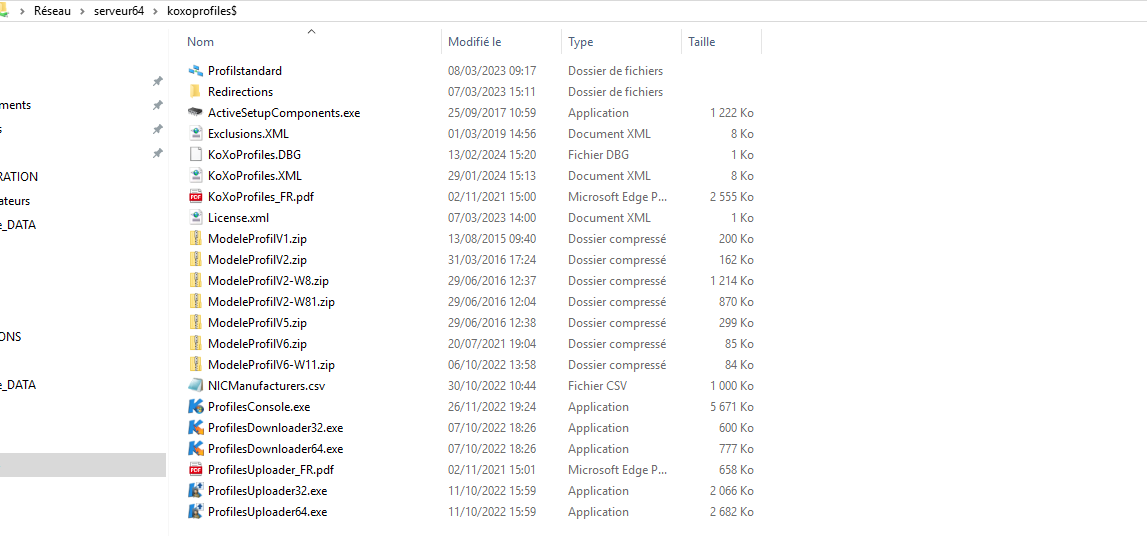Click the ModeleProfilV6-W11.zip archive icon
1147x536 pixels.
click(195, 365)
